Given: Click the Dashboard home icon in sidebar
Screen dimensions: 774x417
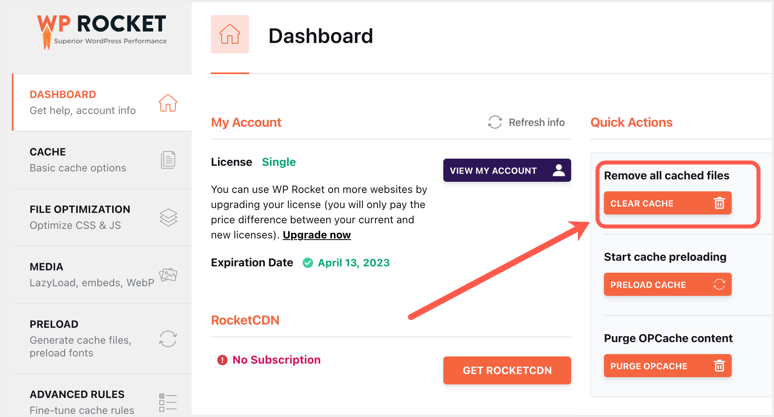Looking at the screenshot, I should point(168,103).
